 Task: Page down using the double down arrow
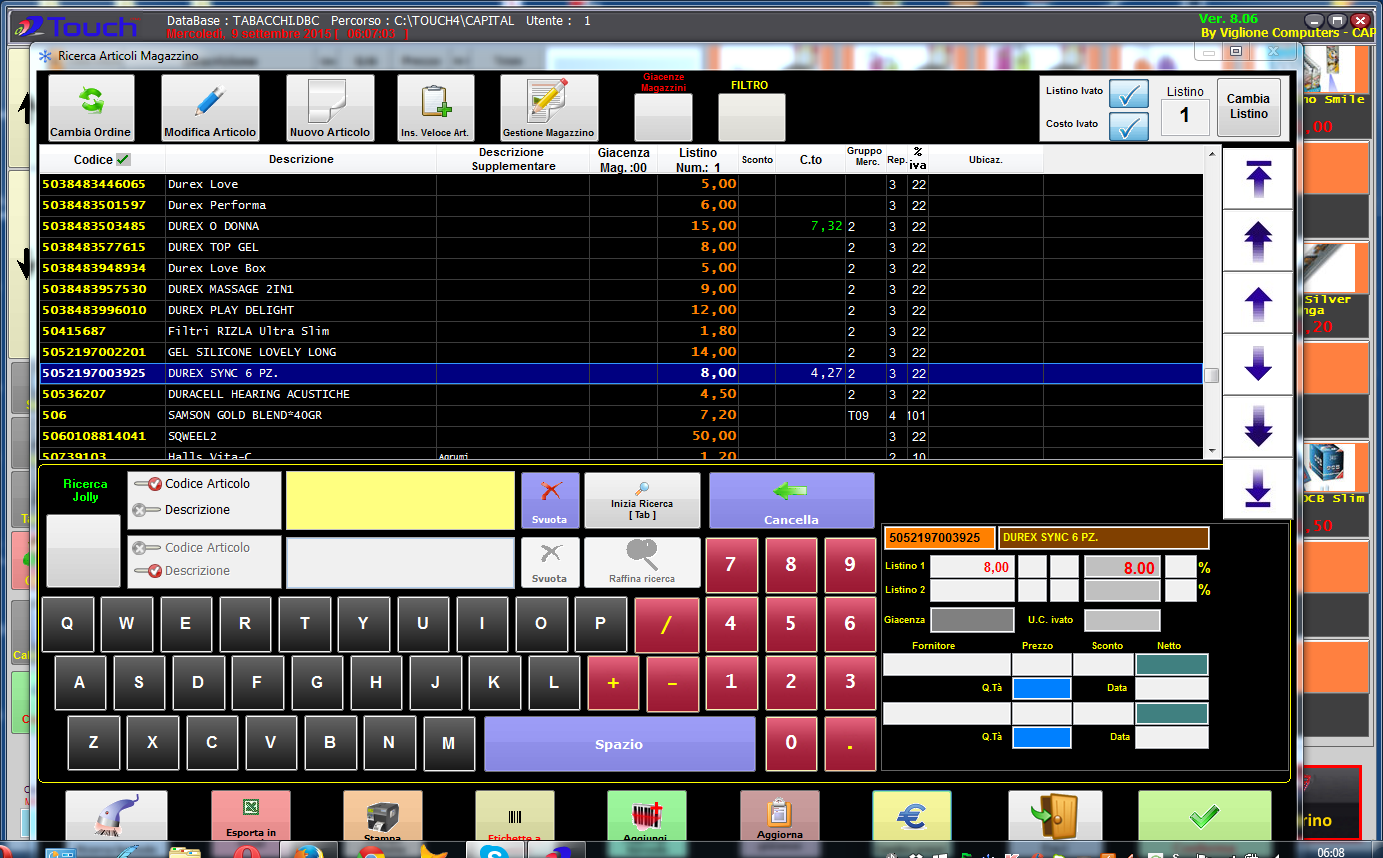[x=1258, y=426]
